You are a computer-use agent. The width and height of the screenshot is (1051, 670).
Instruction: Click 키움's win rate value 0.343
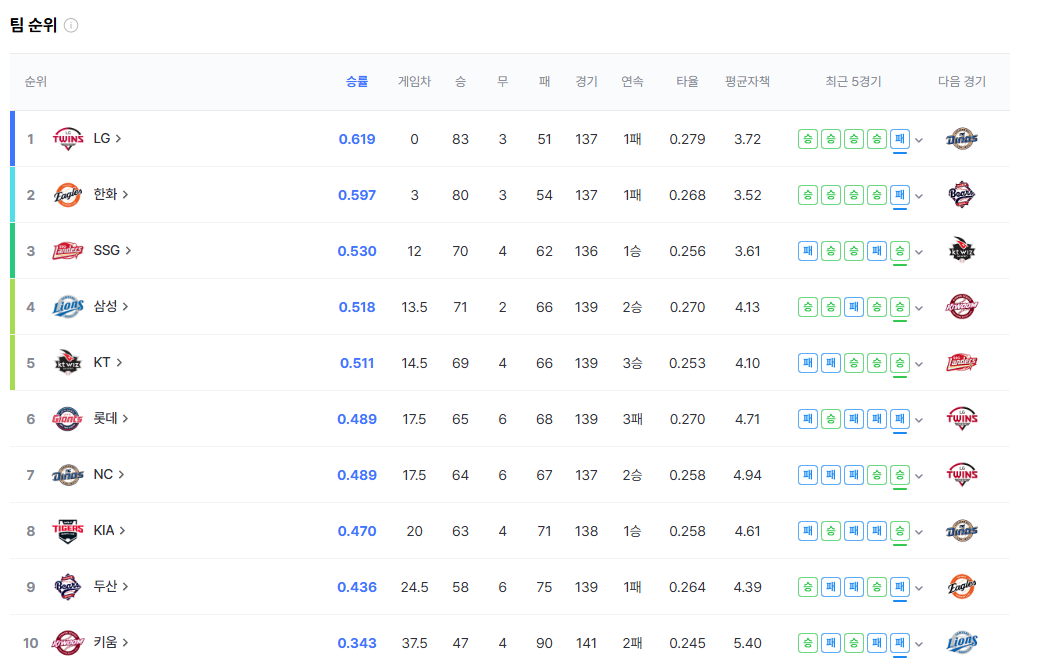(x=357, y=643)
